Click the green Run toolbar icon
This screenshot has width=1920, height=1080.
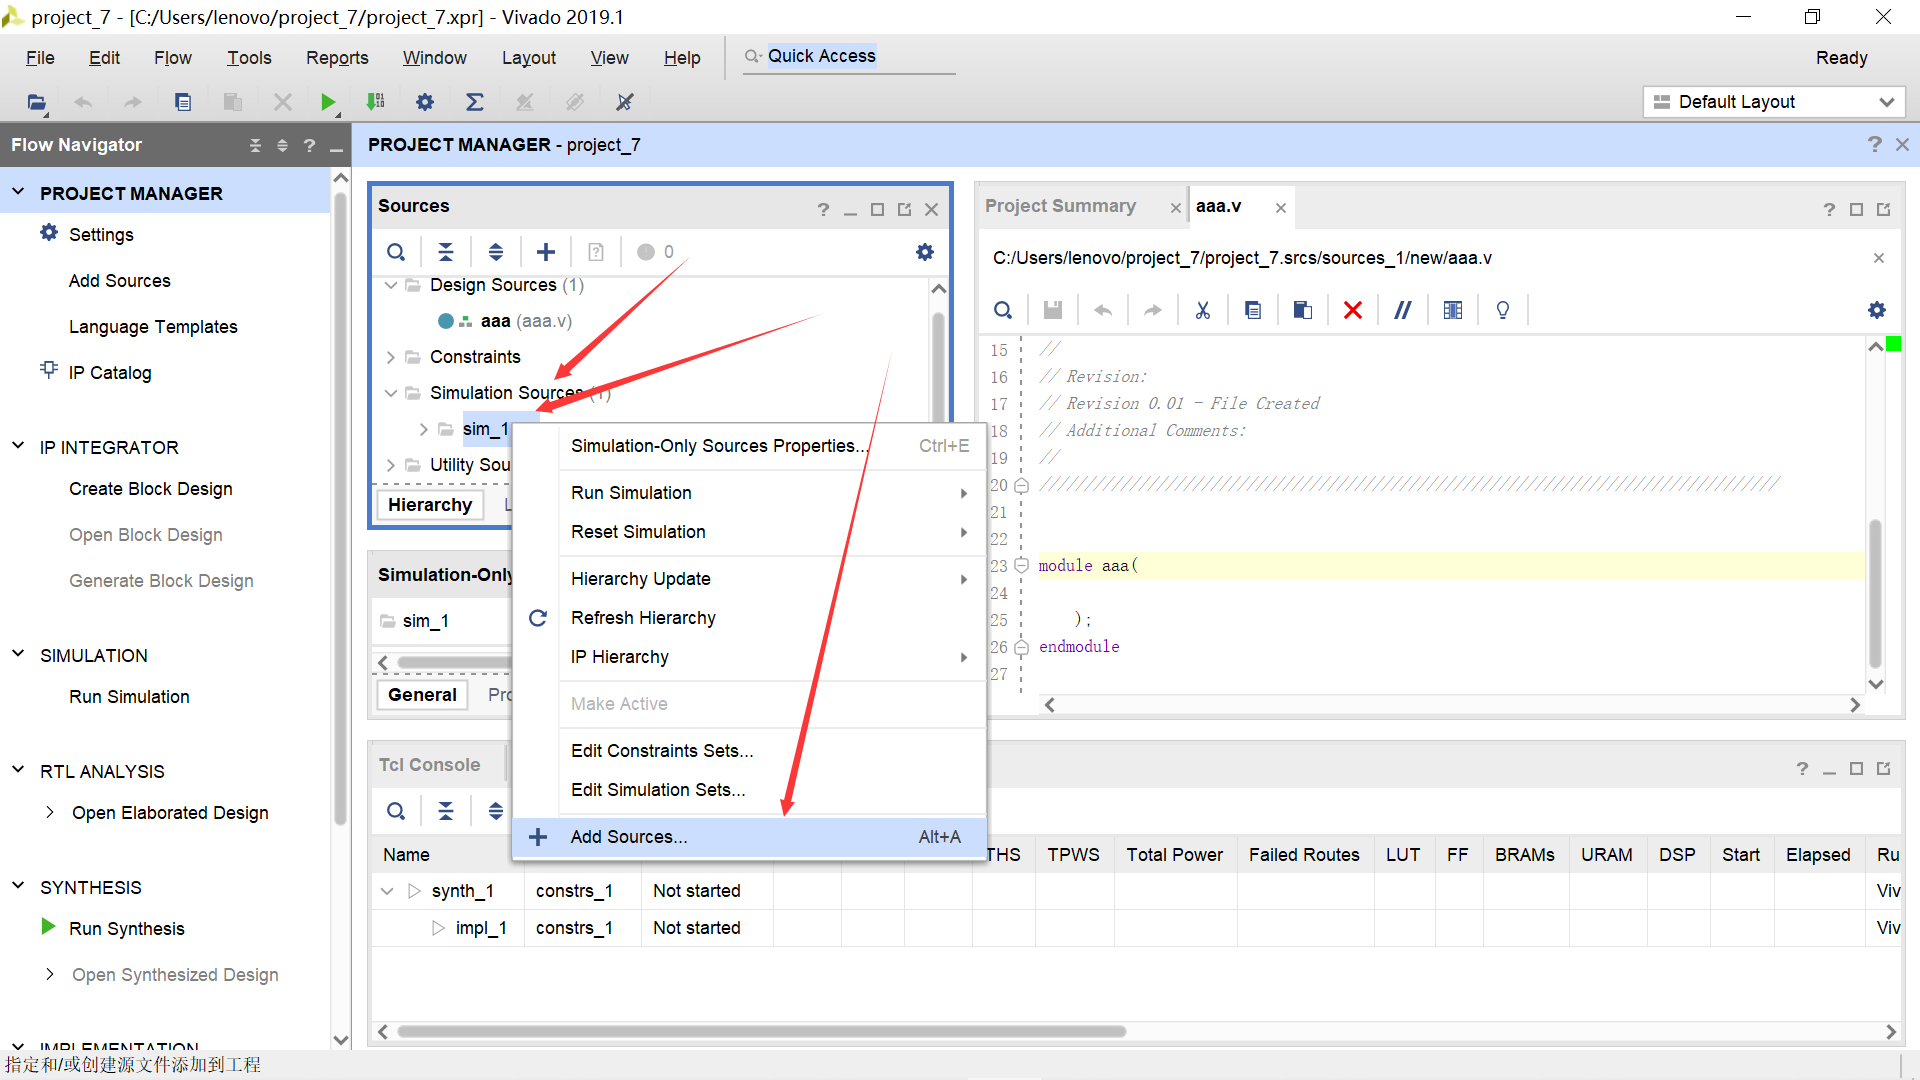(x=327, y=102)
